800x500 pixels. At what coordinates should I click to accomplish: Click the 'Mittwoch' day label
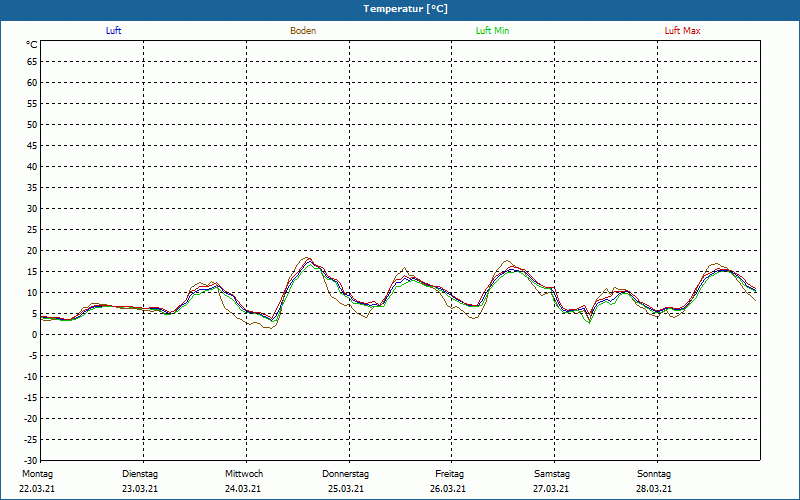click(244, 474)
